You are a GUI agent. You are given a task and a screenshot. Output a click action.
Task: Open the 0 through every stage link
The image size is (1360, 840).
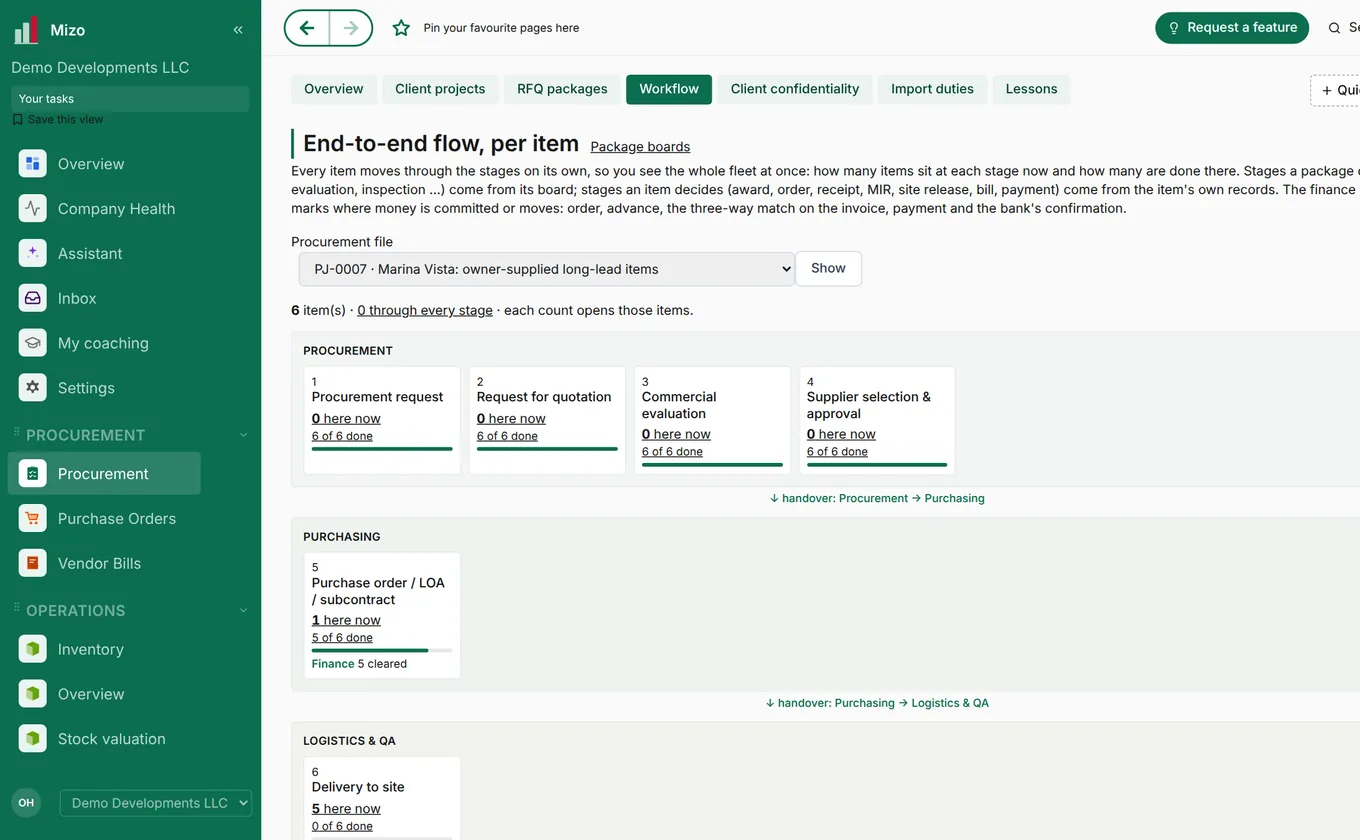(x=425, y=311)
